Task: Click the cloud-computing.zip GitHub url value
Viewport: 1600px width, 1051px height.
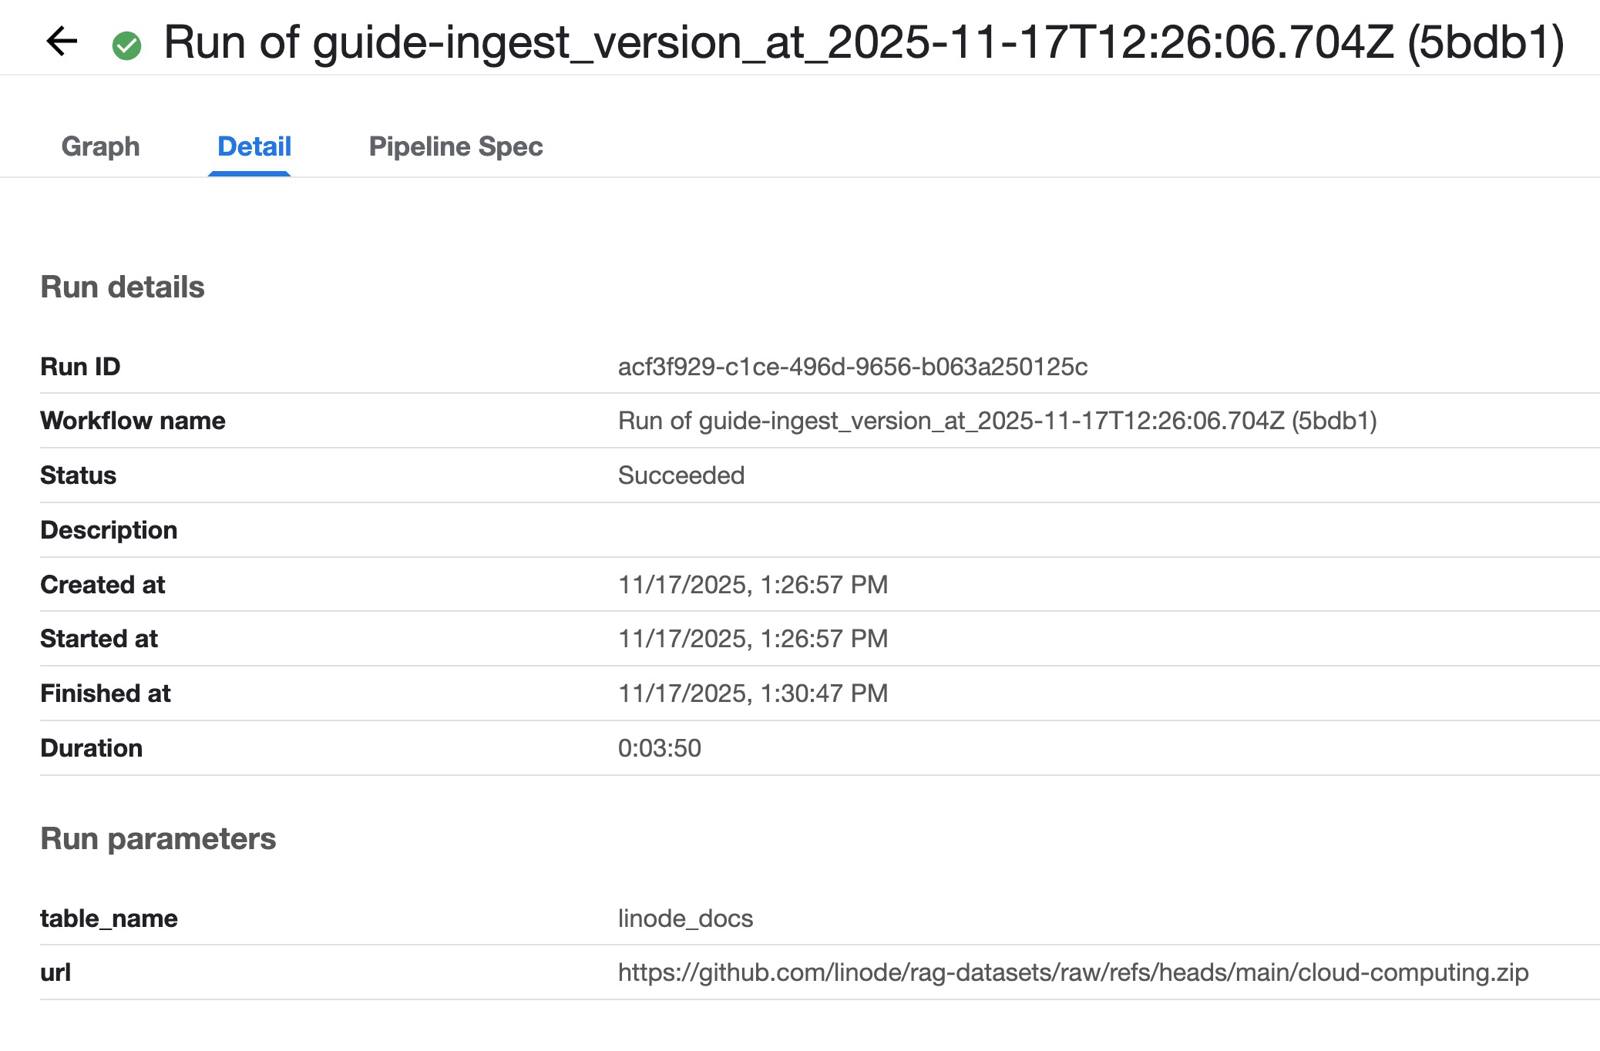Action: point(1072,973)
